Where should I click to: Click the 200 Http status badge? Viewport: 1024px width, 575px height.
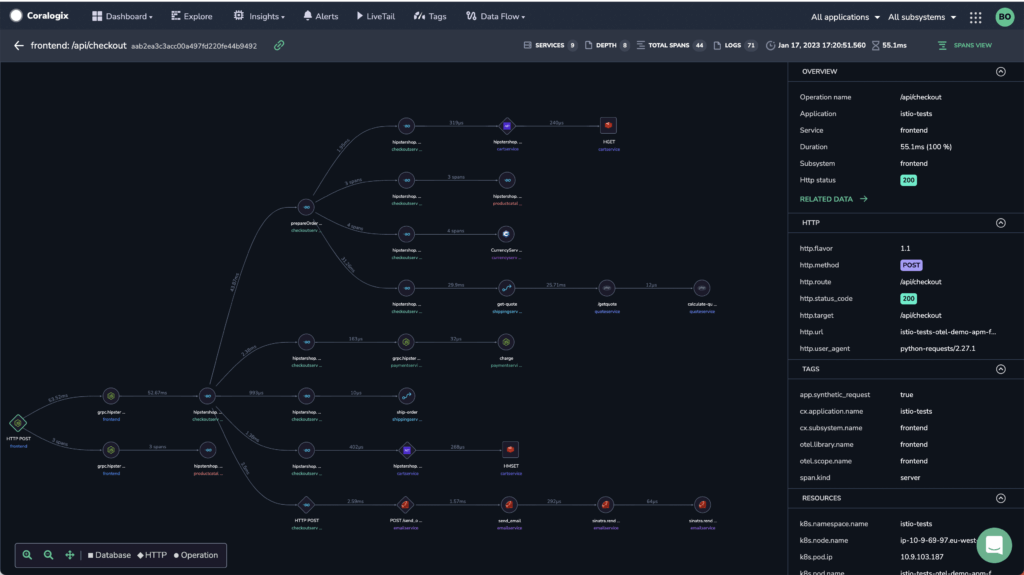(x=908, y=180)
